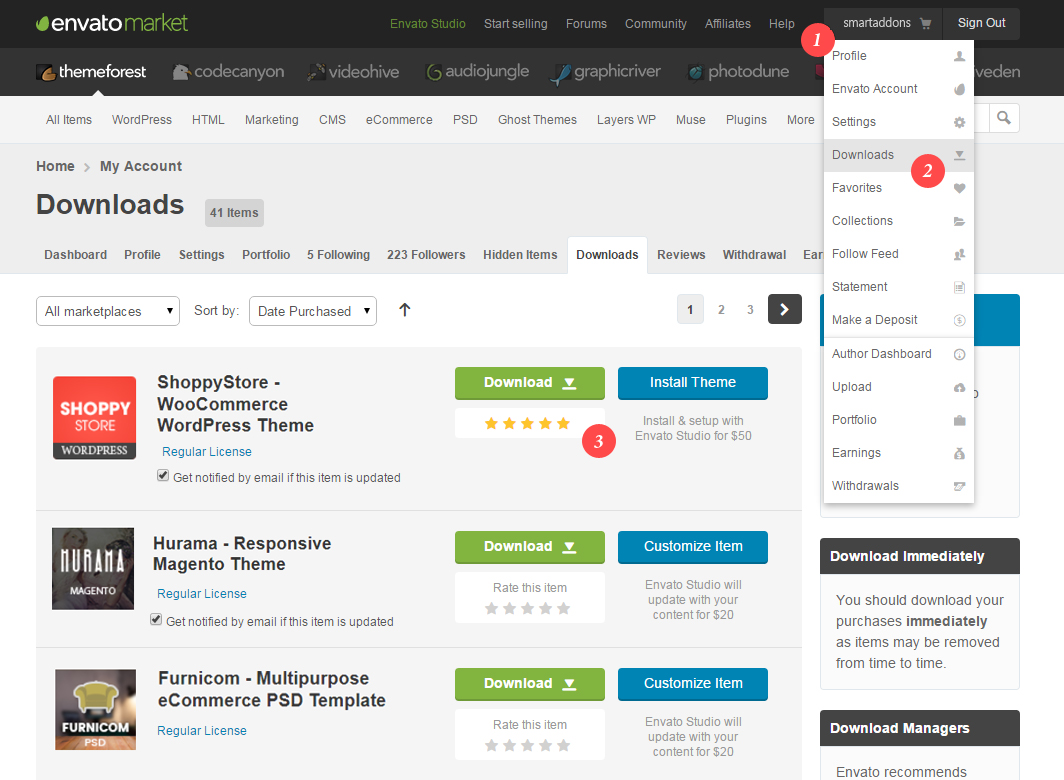1064x780 pixels.
Task: Select Statement in the account dropdown
Action: [x=898, y=287]
